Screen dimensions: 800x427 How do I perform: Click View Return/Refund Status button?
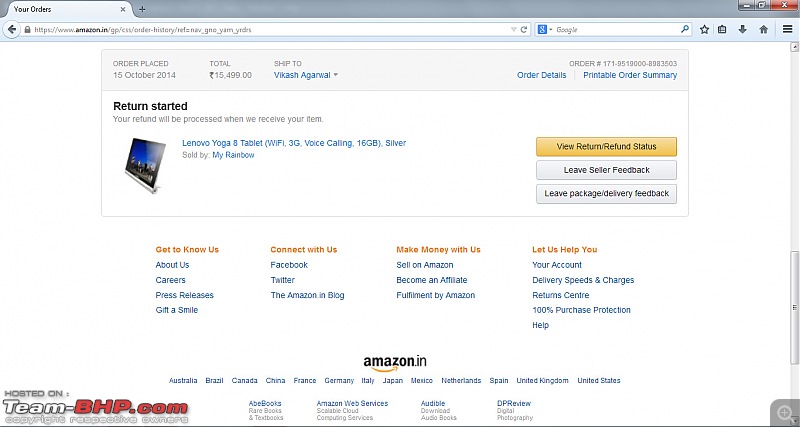click(606, 146)
